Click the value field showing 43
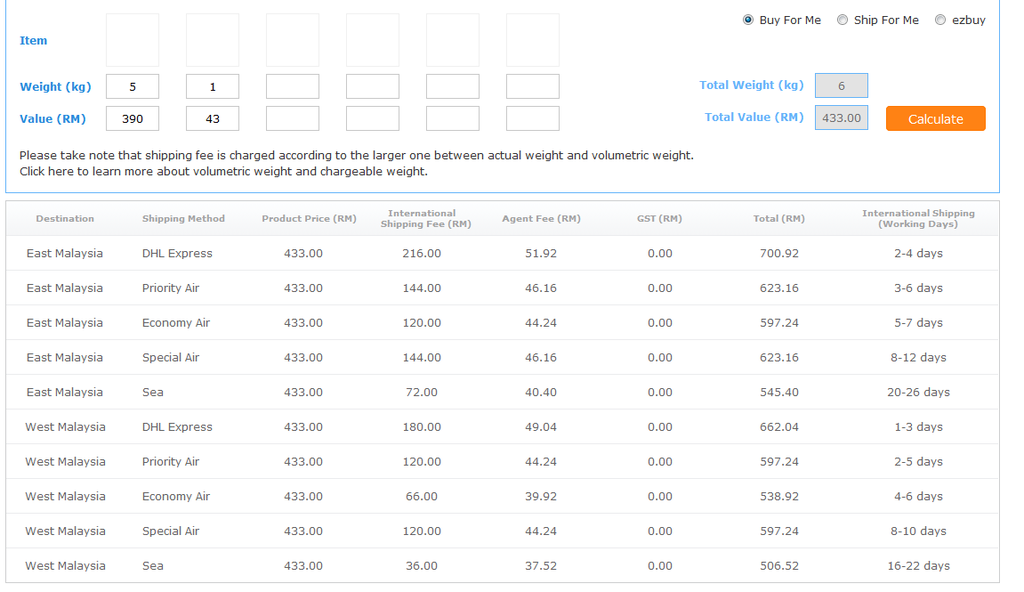 212,119
